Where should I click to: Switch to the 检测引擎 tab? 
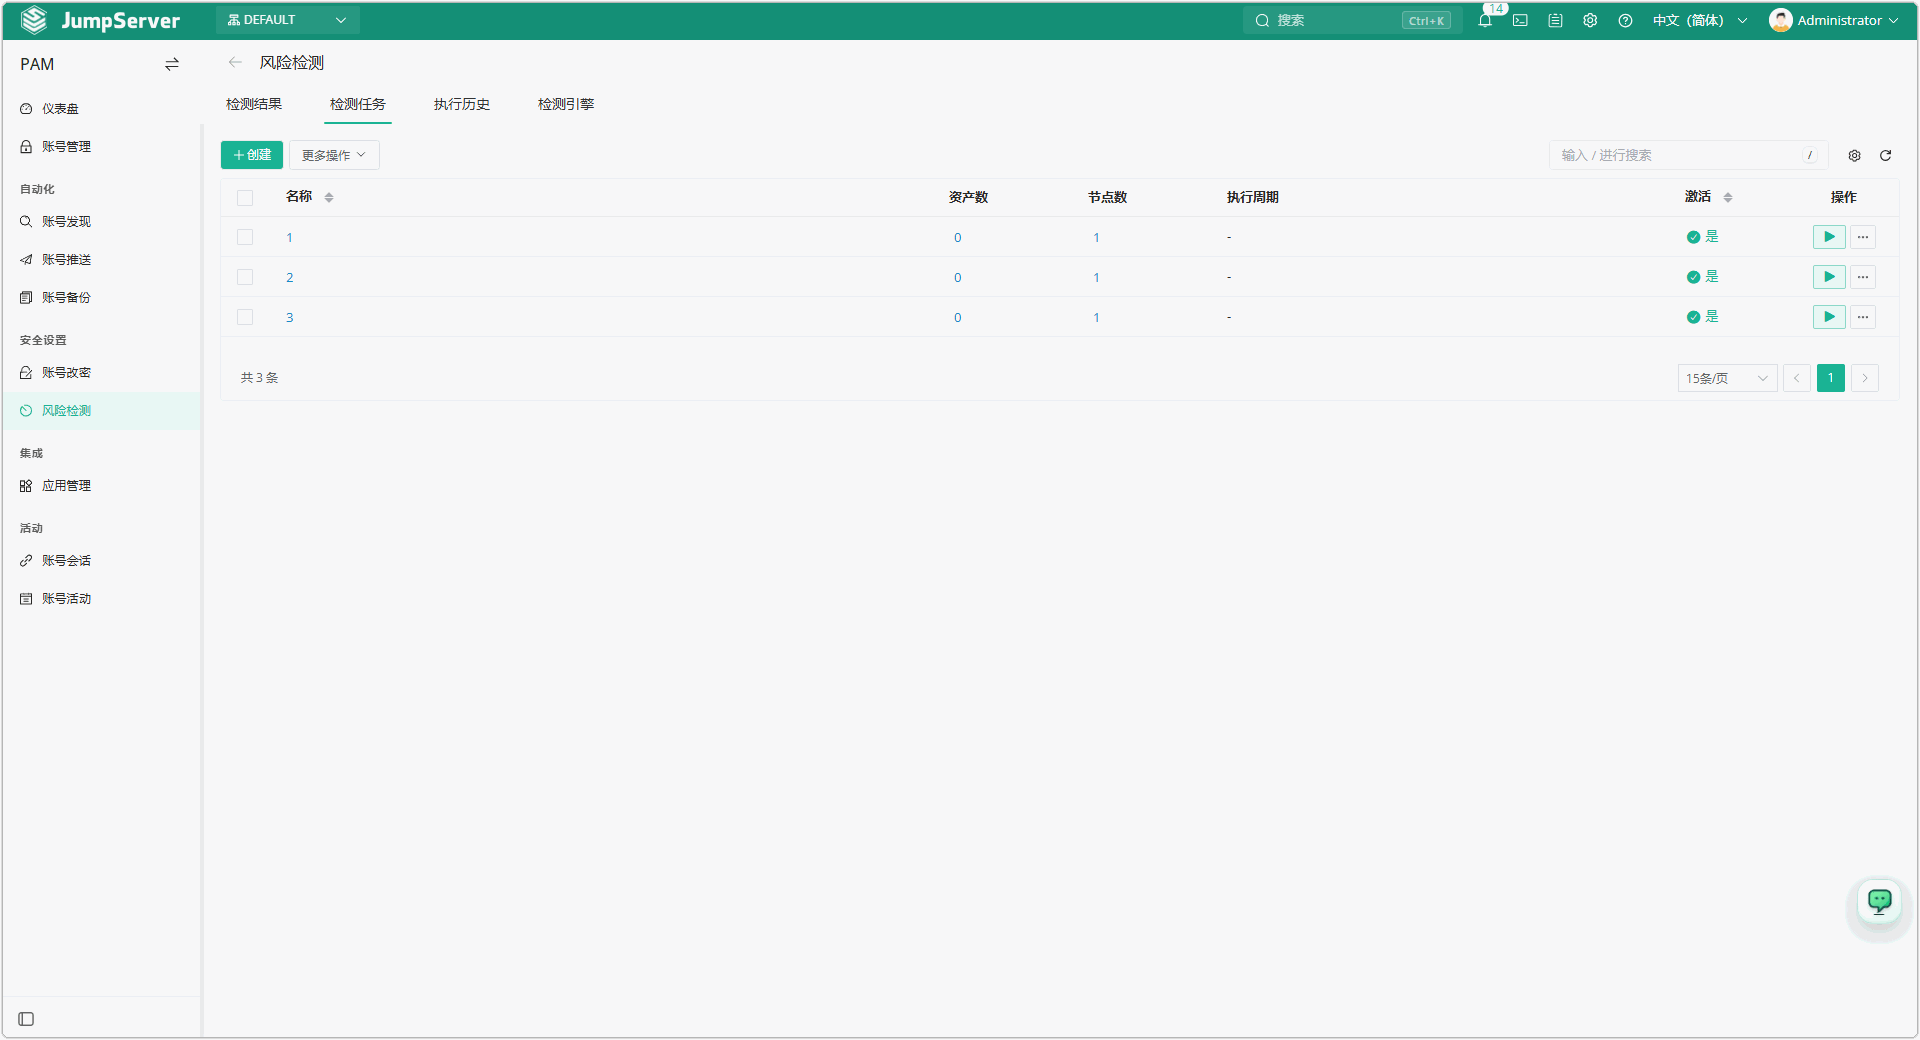pos(566,104)
